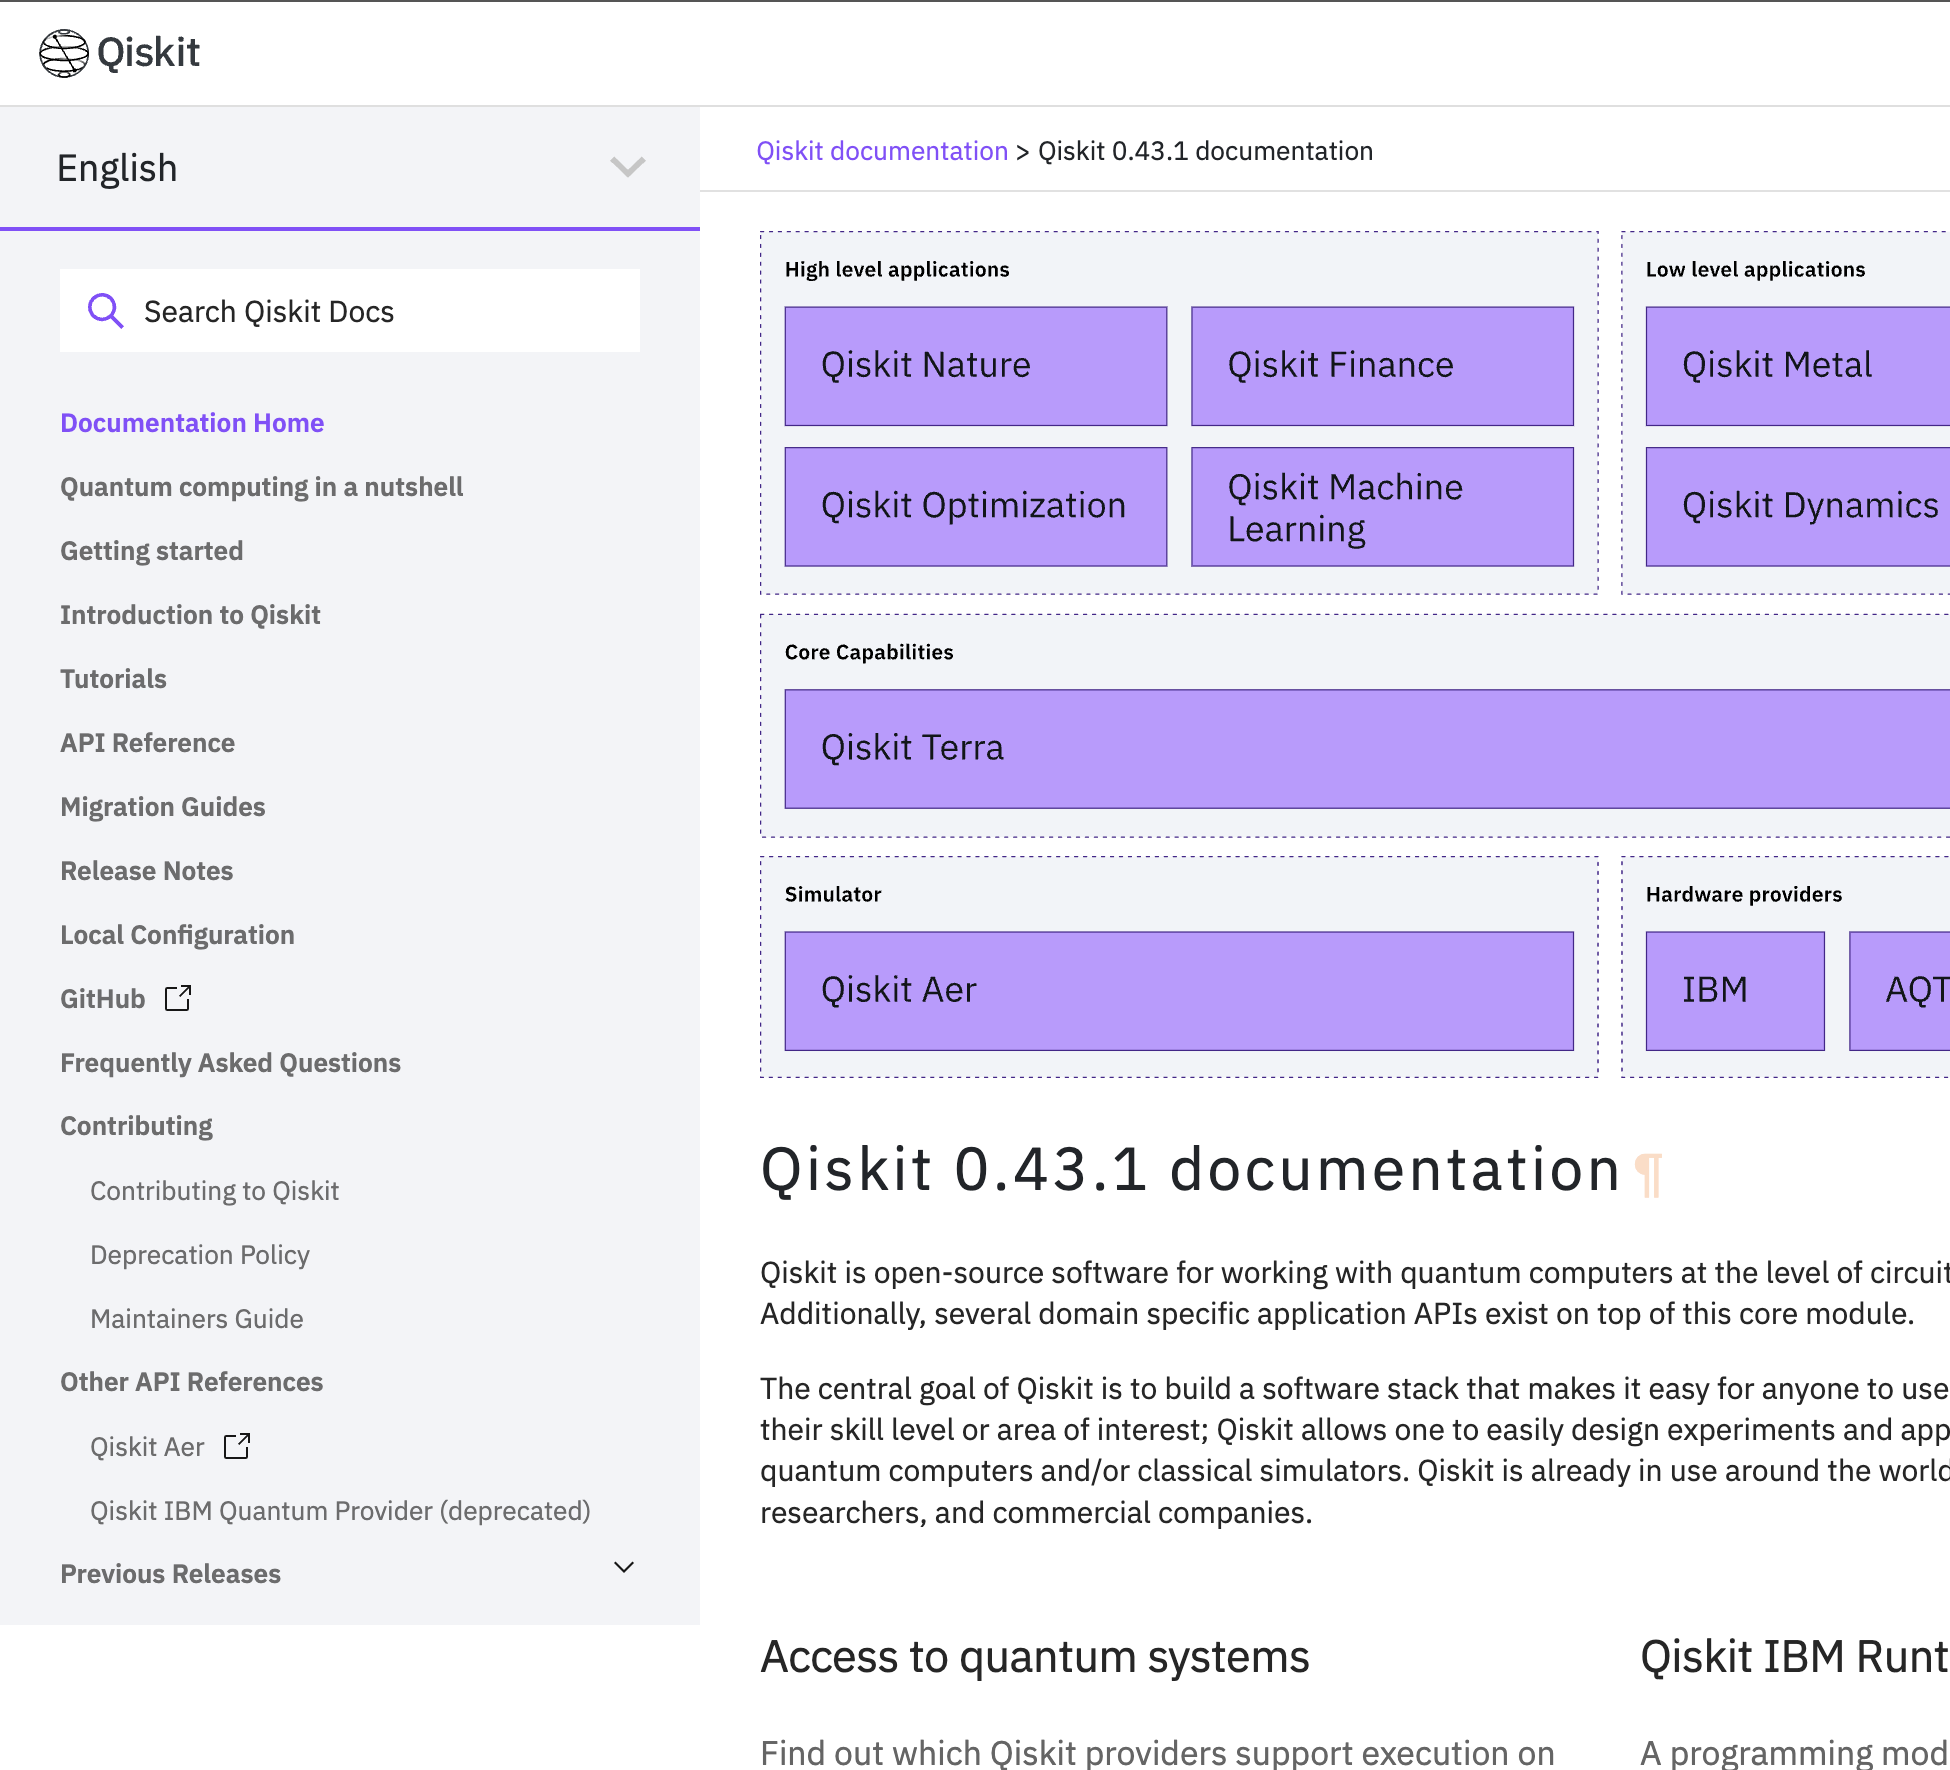1950x1770 pixels.
Task: Open Quantum computing in a nutshell
Action: [261, 487]
